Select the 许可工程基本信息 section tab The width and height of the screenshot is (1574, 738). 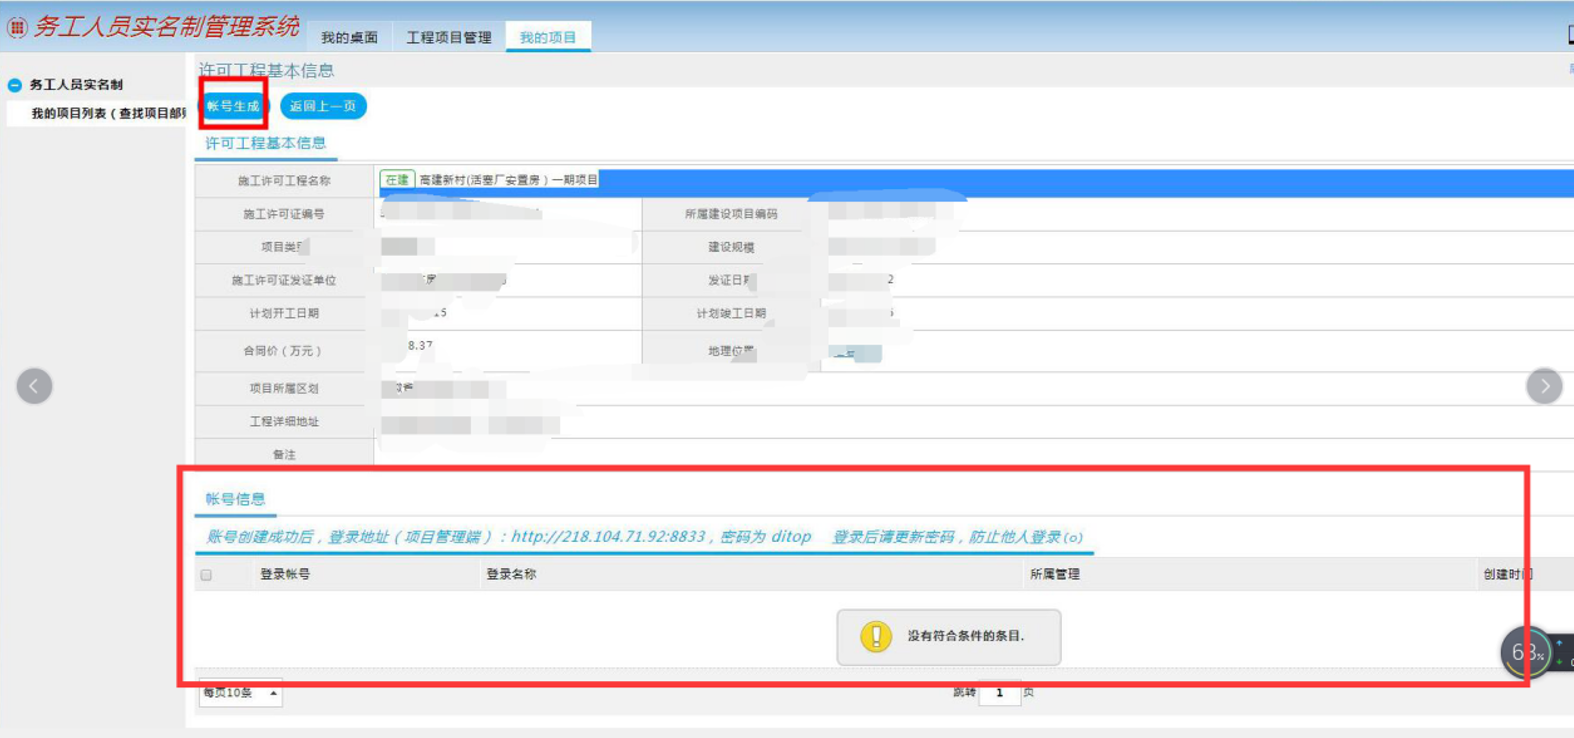[x=265, y=144]
